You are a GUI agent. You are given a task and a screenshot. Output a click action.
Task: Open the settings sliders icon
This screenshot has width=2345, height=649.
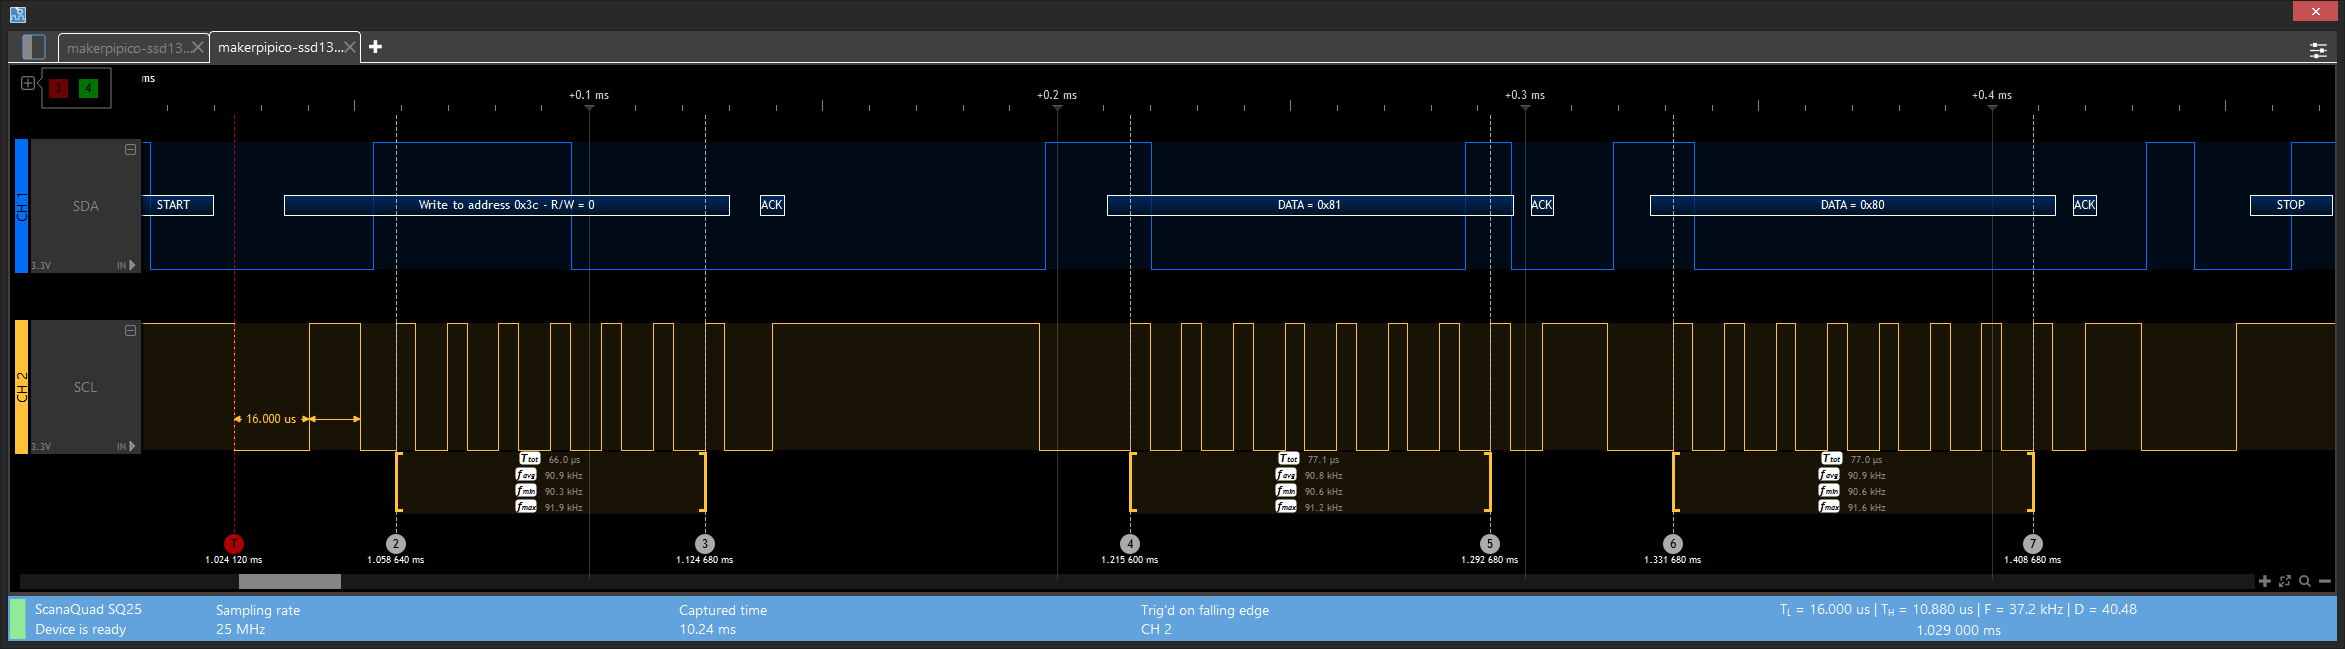(2318, 50)
